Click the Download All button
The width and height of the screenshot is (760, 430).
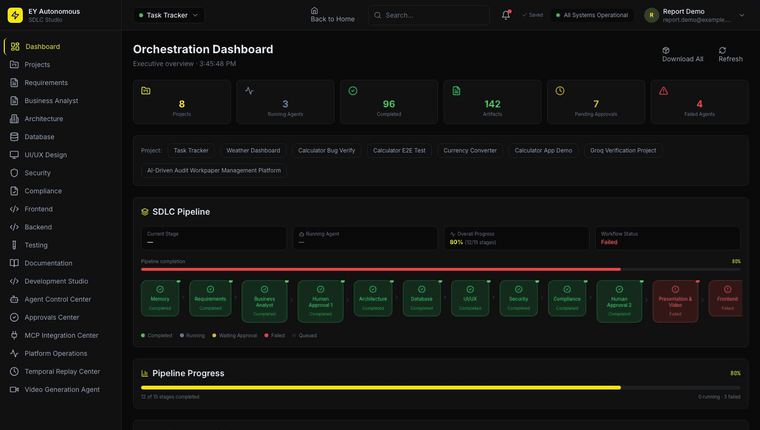(x=682, y=54)
